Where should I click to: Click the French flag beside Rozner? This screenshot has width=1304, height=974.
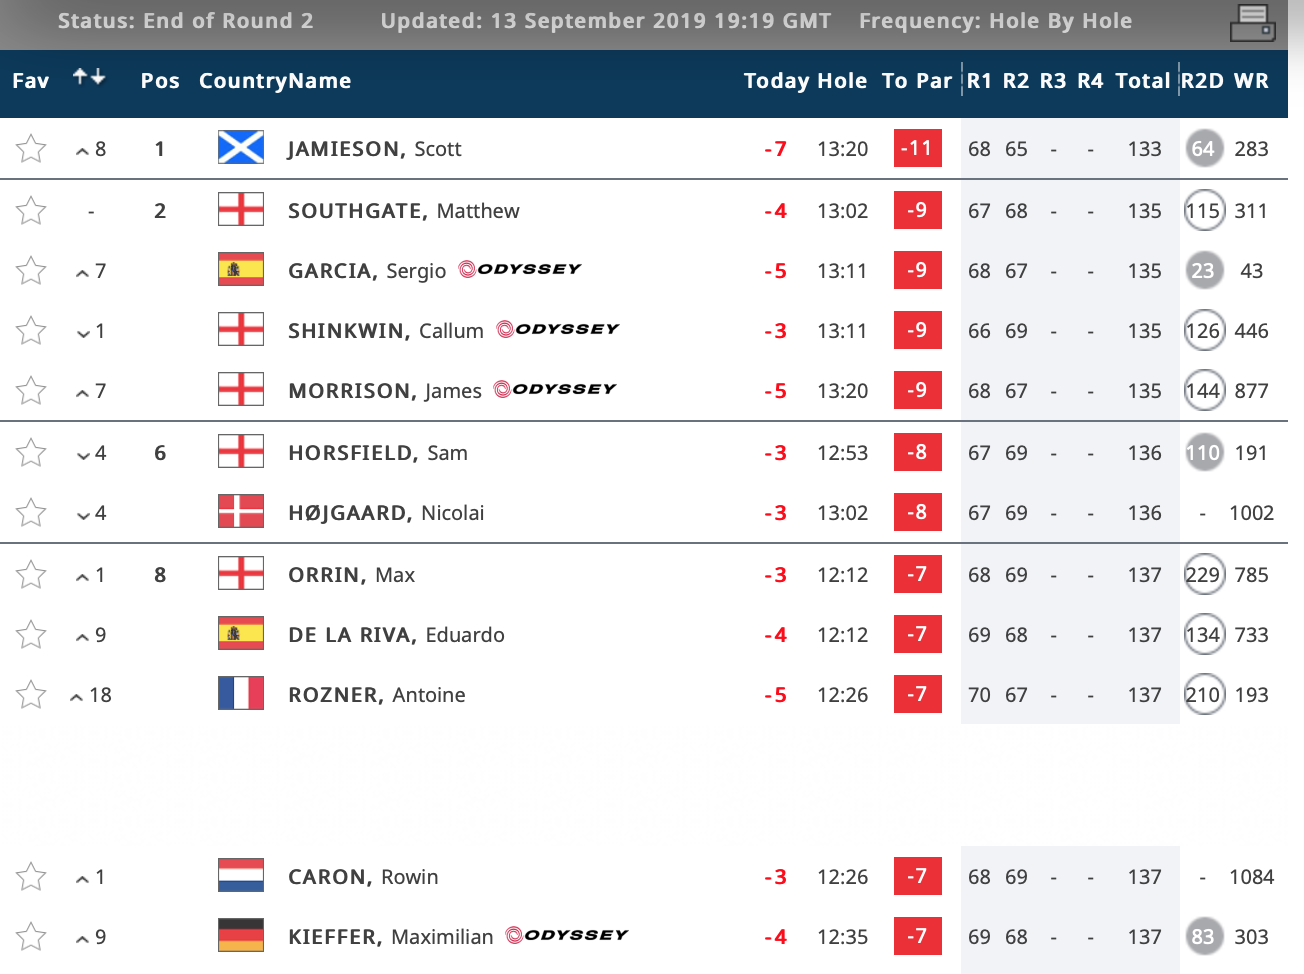pos(241,693)
